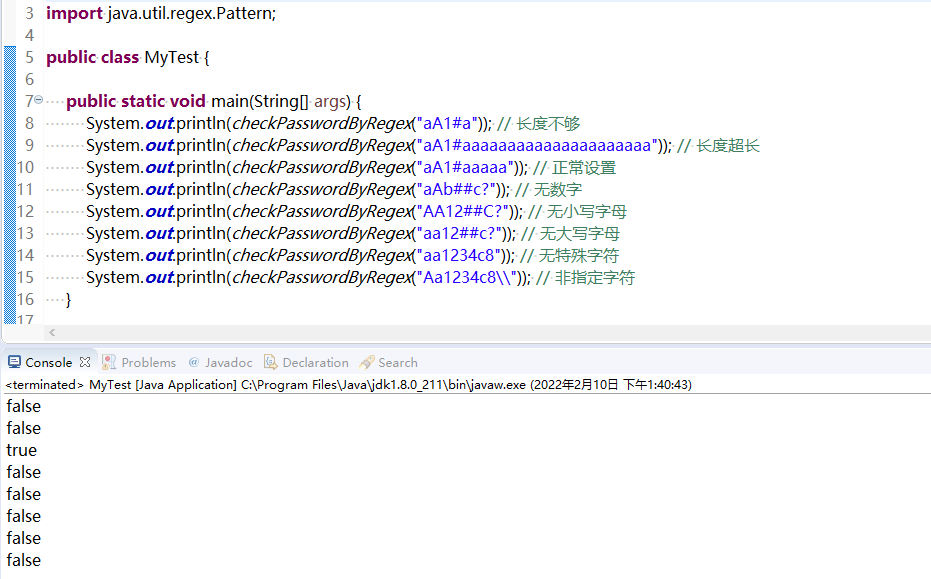Click the public class MyTest declaration
This screenshot has height=579, width=931.
(128, 57)
